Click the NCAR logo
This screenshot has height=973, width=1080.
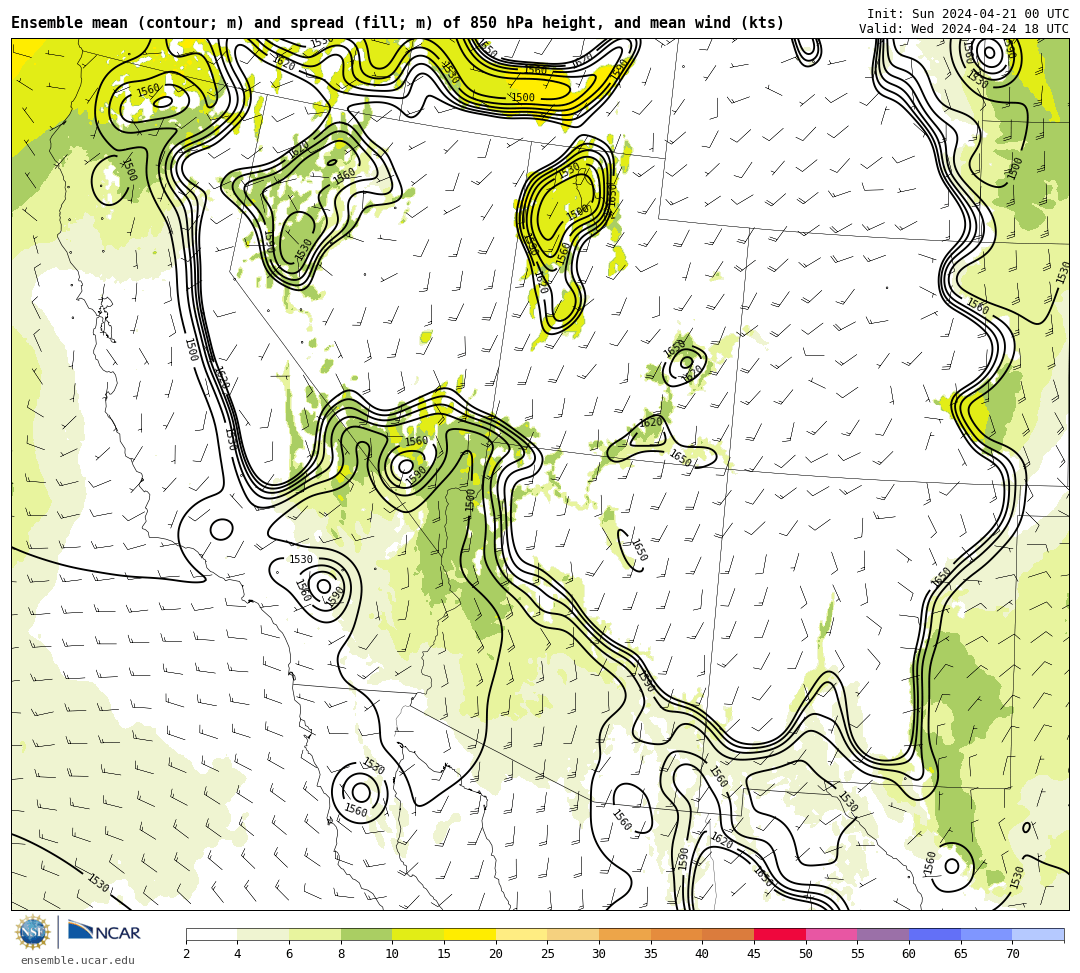coord(105,932)
